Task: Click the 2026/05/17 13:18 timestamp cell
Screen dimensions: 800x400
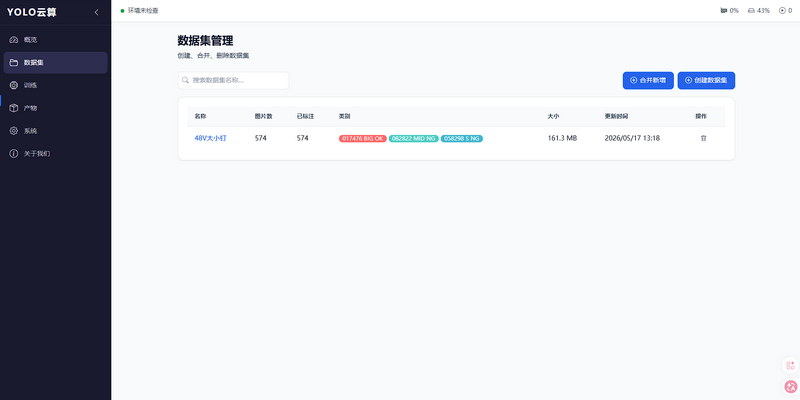Action: tap(632, 138)
